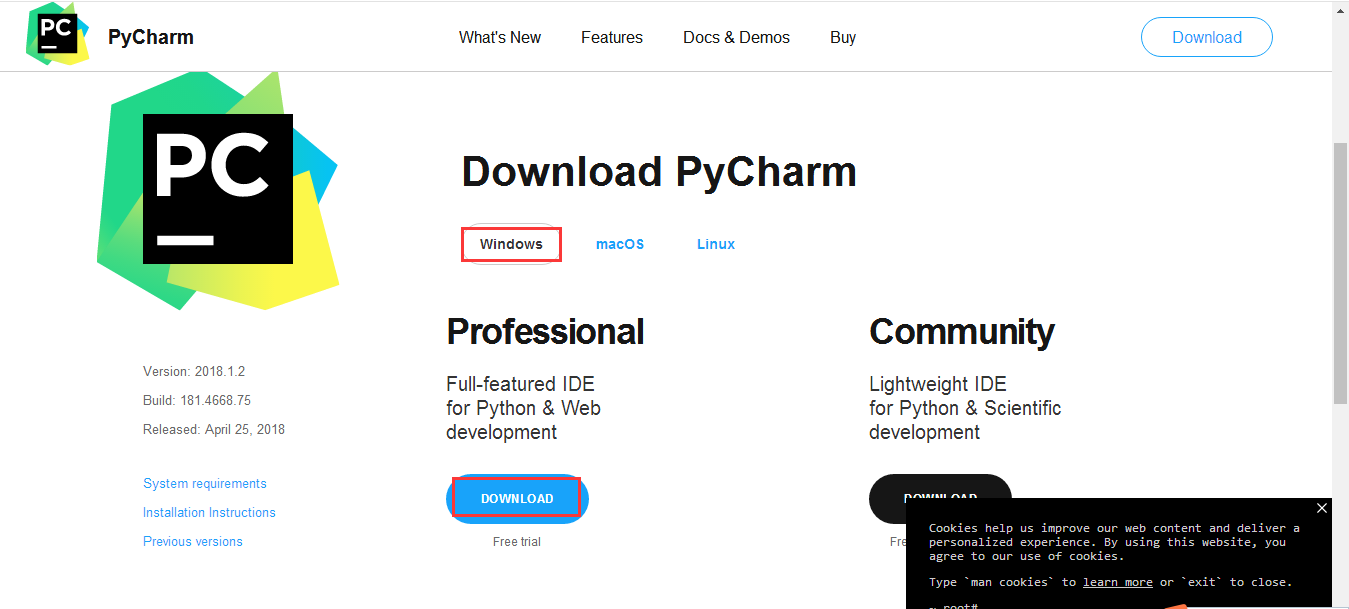Open the Buy page
Screen dimensions: 1349x609
[x=843, y=37]
